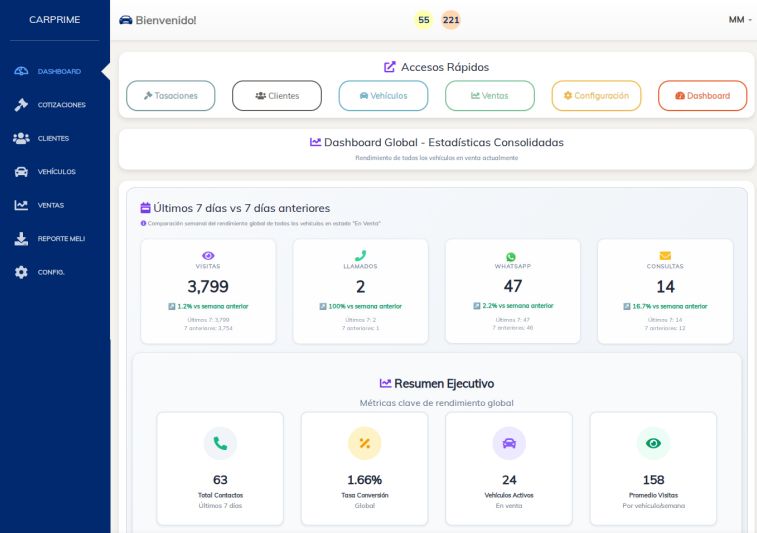Click the CARPRIME logo in sidebar

pyautogui.click(x=55, y=20)
